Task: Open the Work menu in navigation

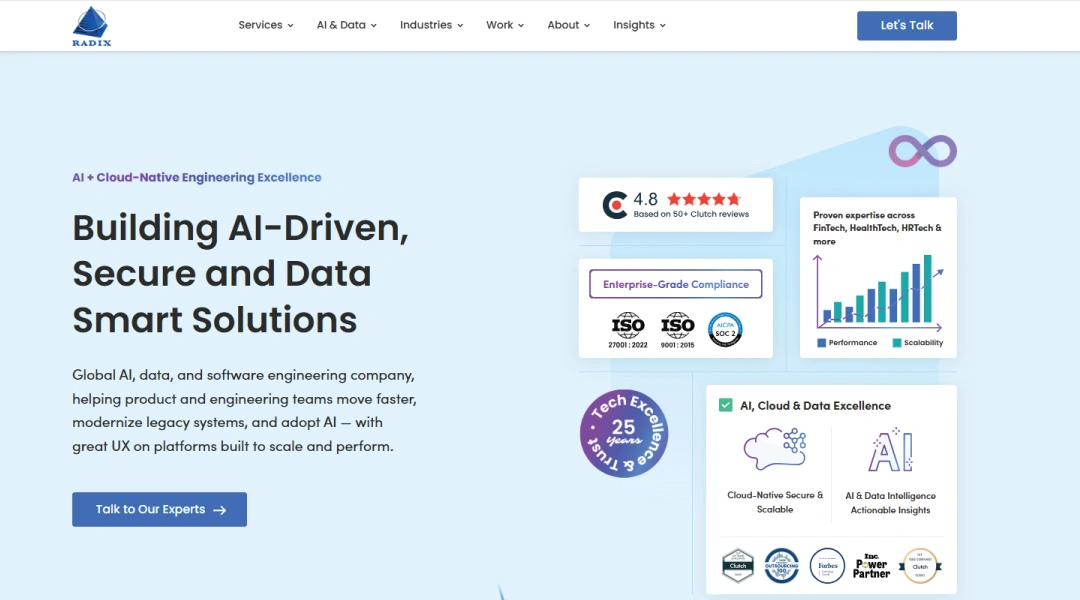Action: 505,25
